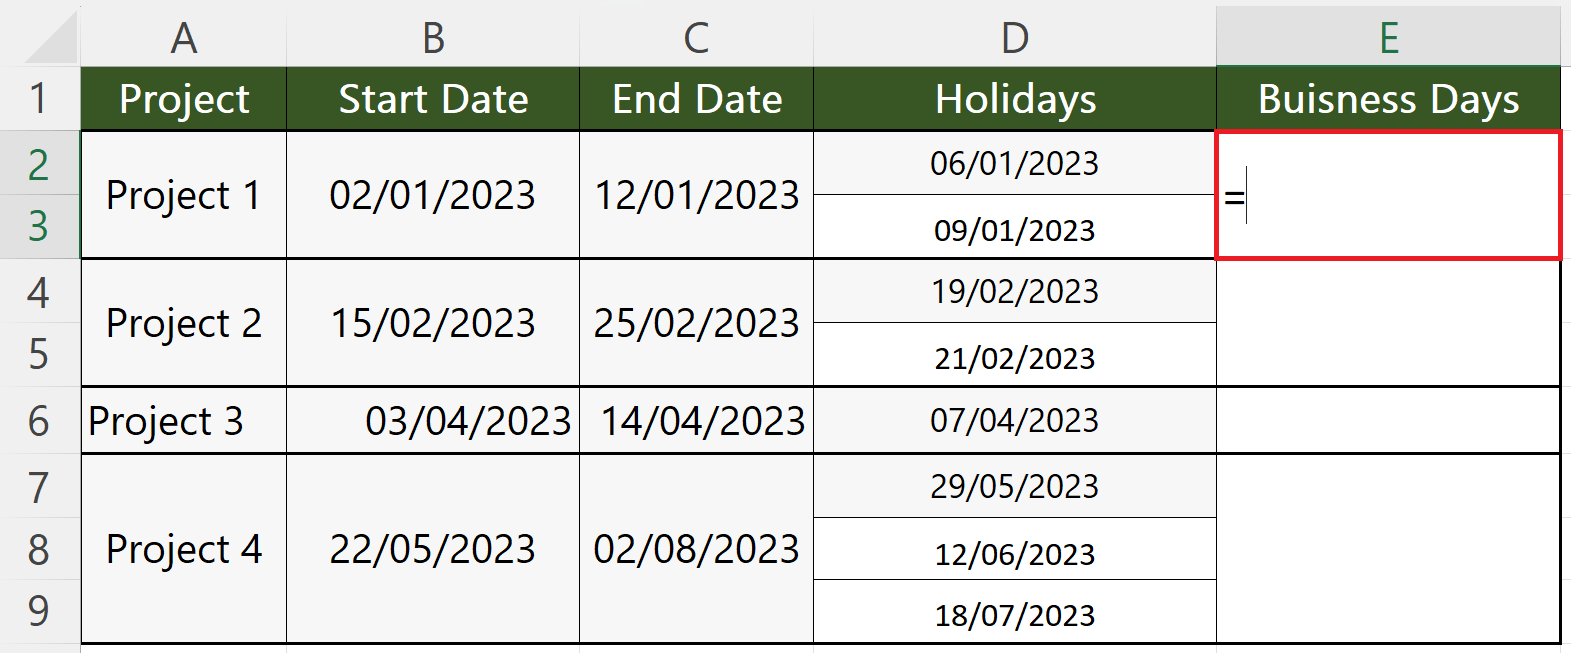
Task: Select the Project header cell
Action: (183, 97)
